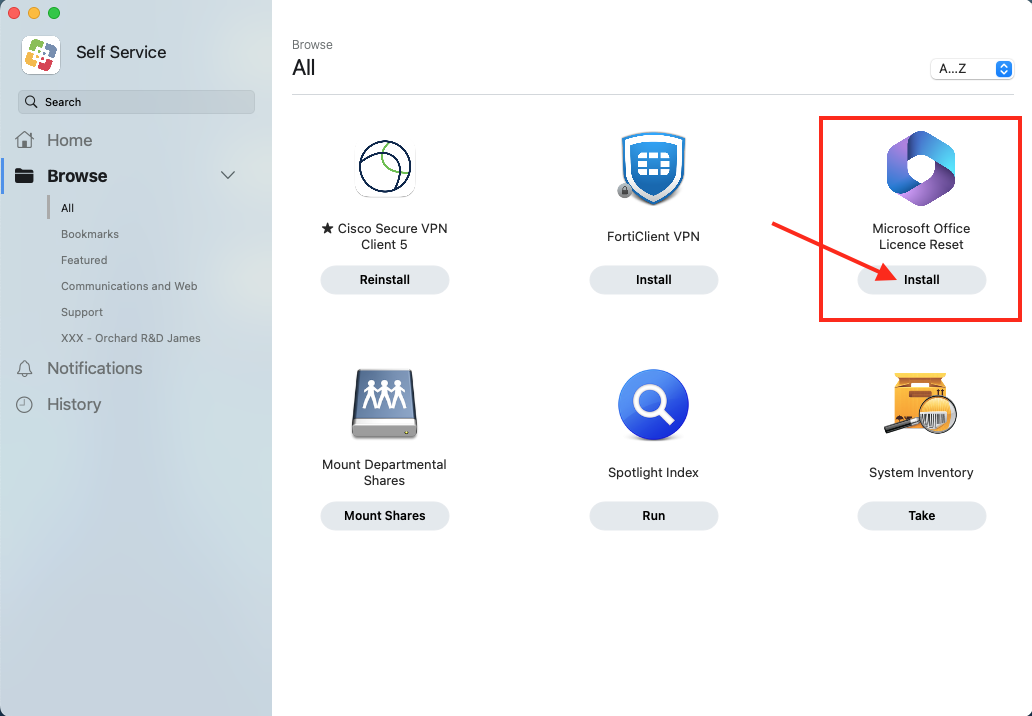
Task: Click the System Inventory box icon
Action: pyautogui.click(x=921, y=404)
